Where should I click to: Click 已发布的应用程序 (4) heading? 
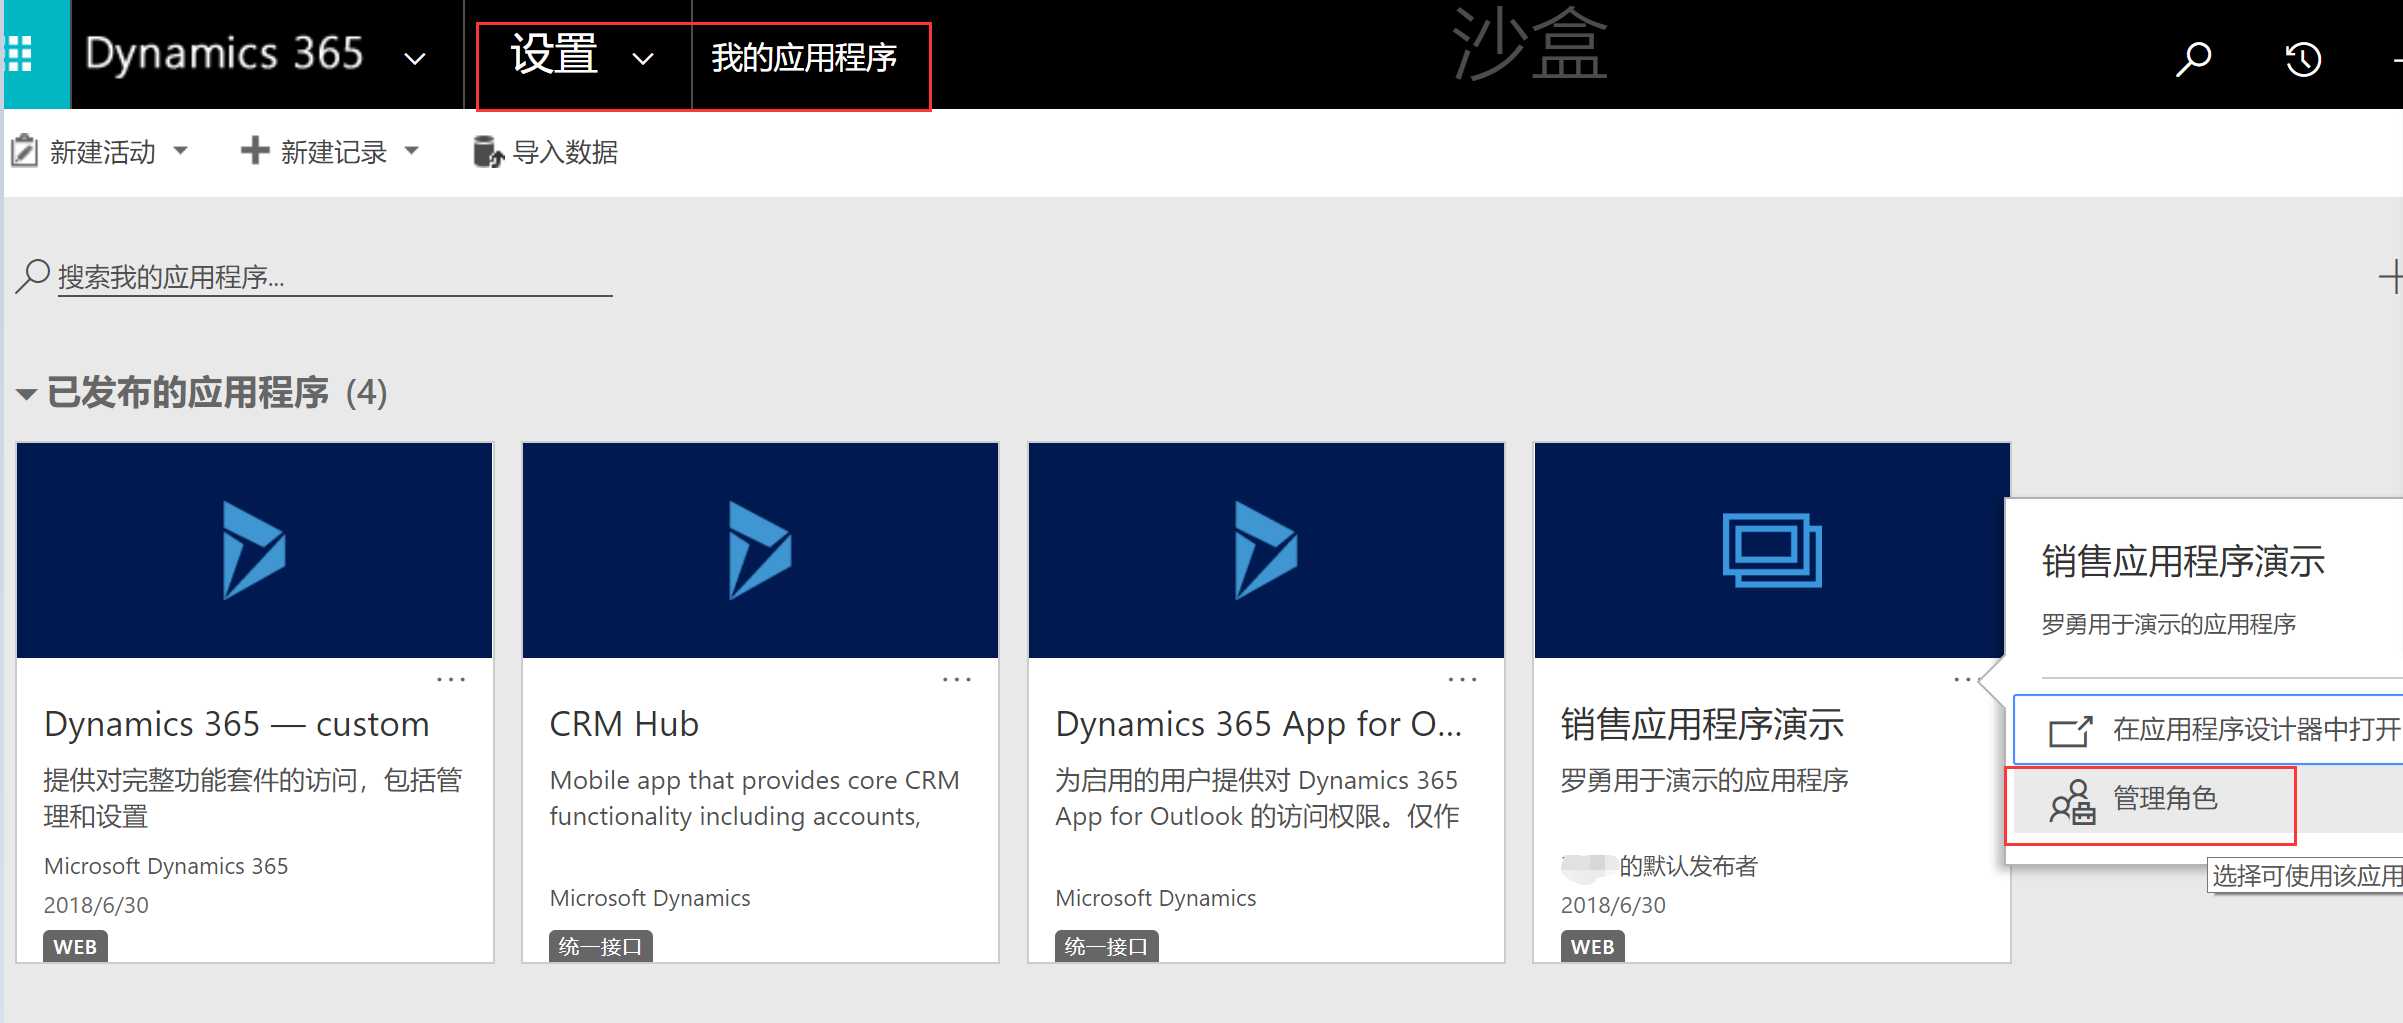tap(217, 393)
